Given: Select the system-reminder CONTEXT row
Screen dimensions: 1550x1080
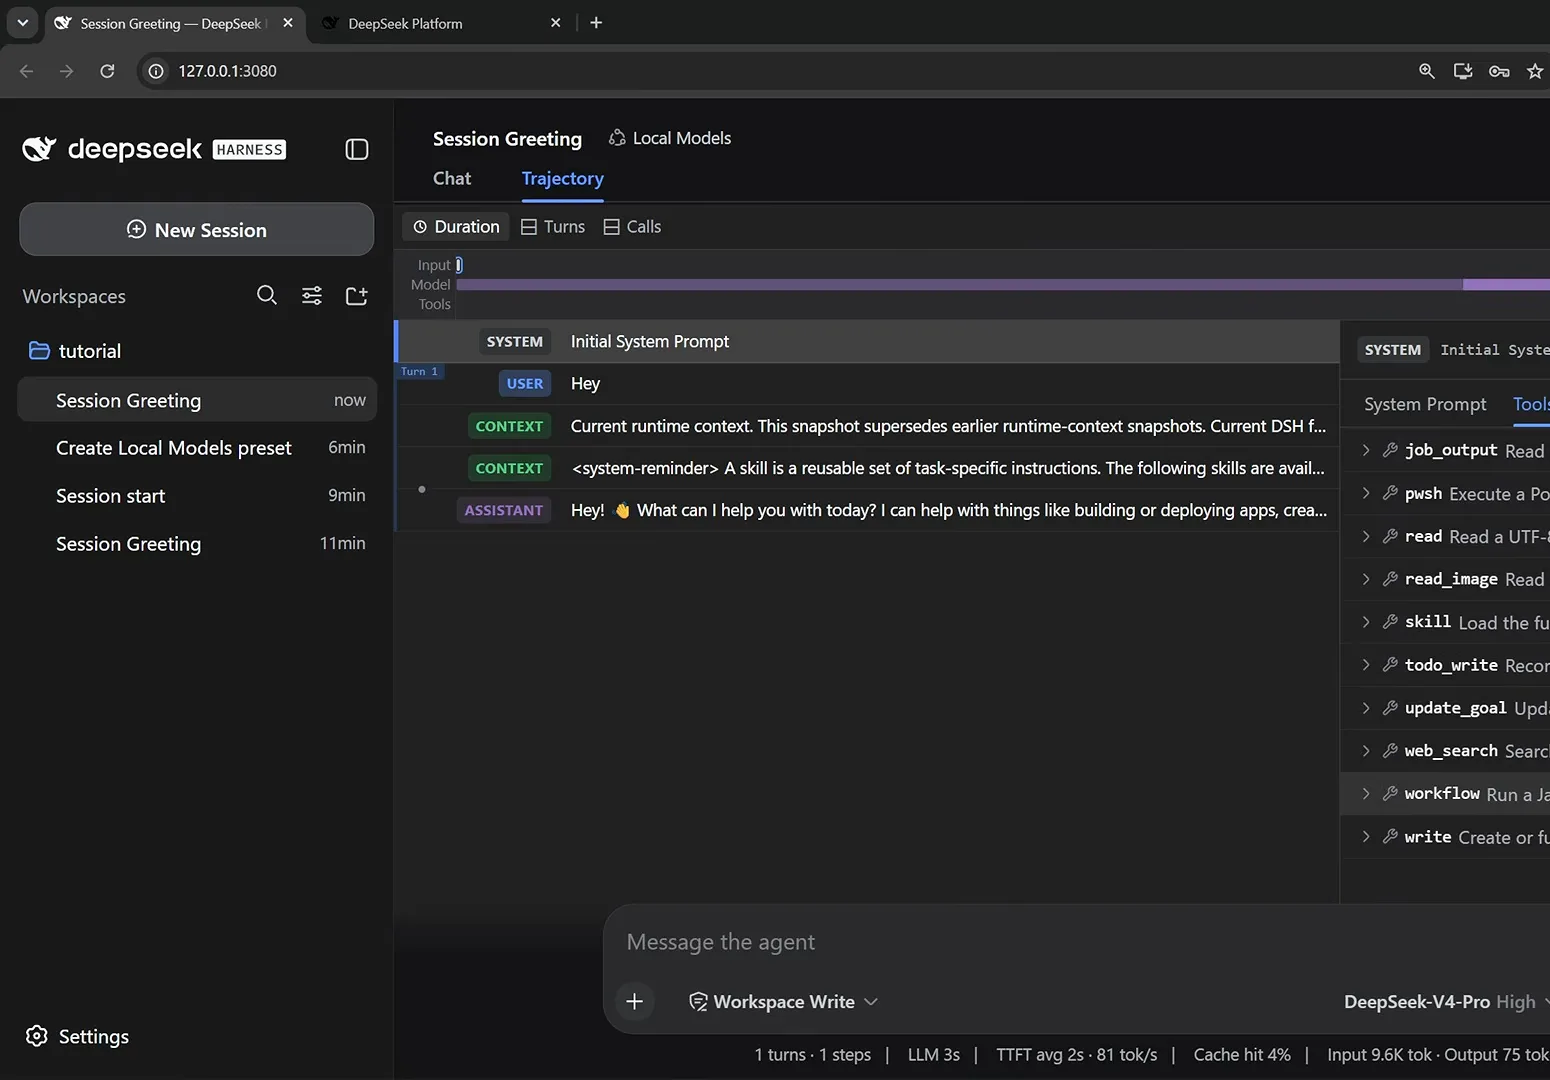Looking at the screenshot, I should (x=868, y=468).
